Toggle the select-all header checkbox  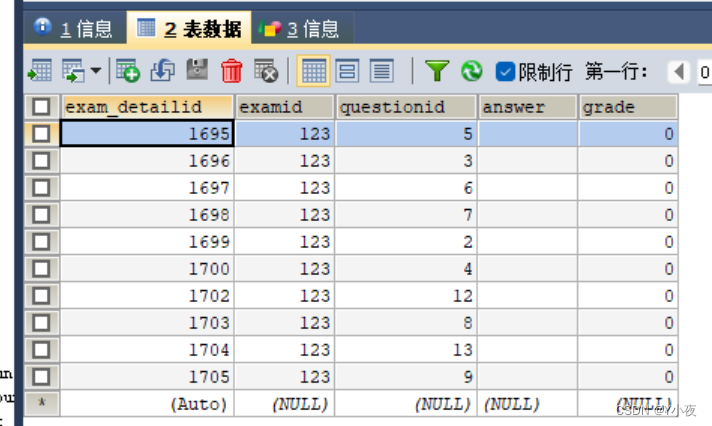tap(41, 107)
